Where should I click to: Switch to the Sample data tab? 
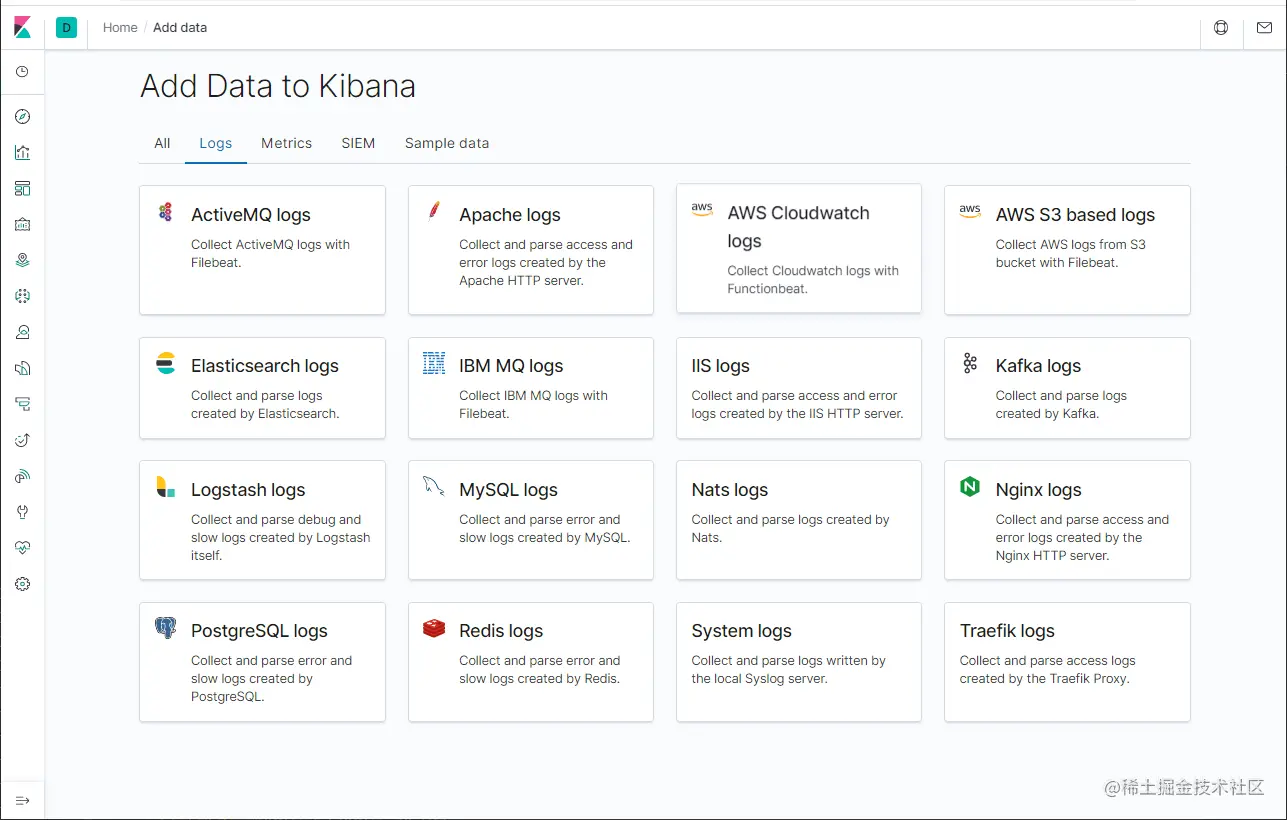click(447, 143)
